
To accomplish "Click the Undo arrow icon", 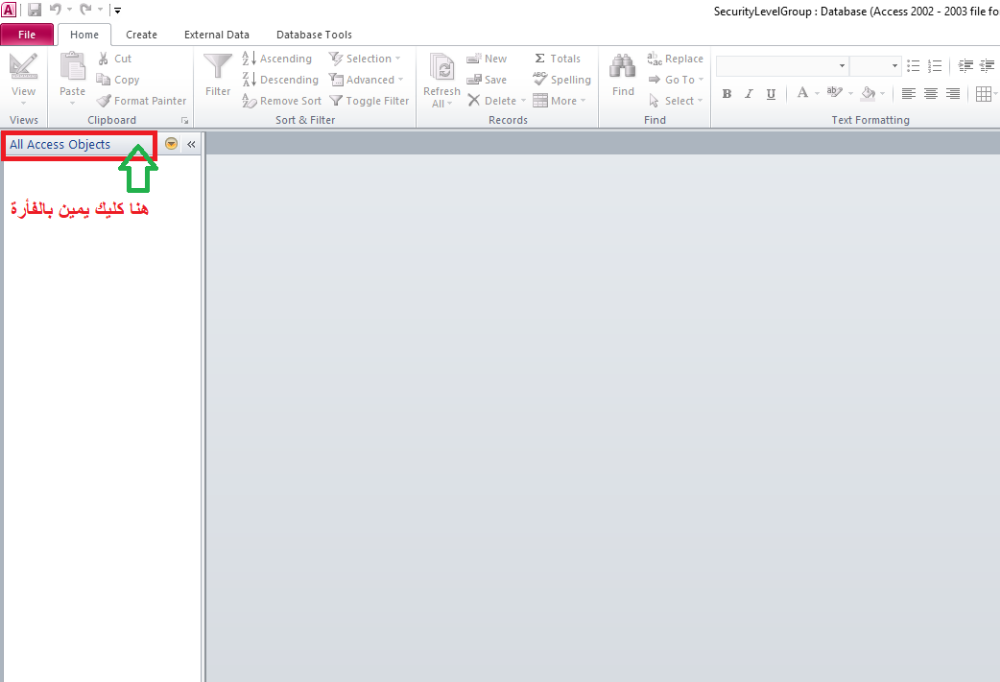I will click(x=55, y=10).
